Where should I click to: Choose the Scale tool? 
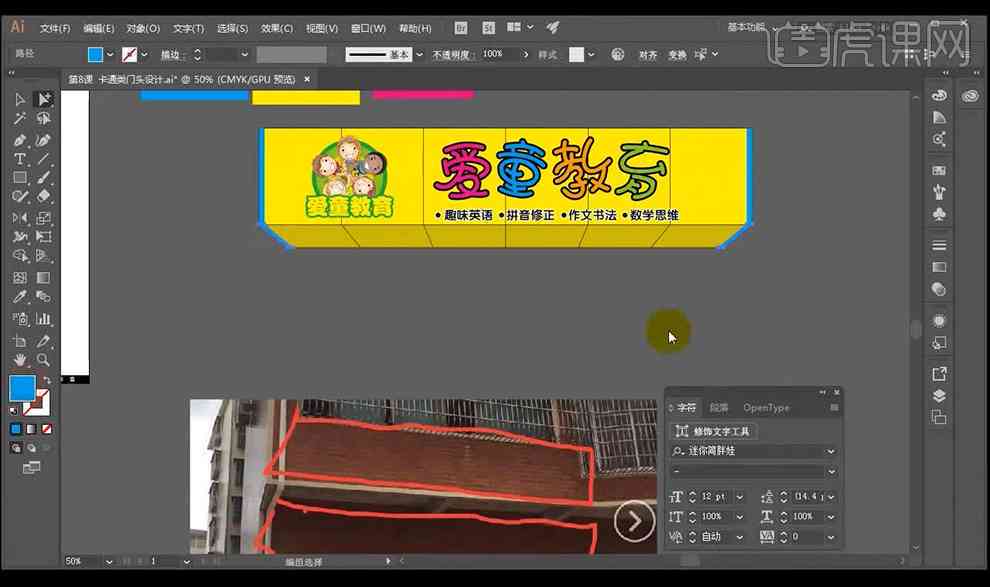point(44,218)
